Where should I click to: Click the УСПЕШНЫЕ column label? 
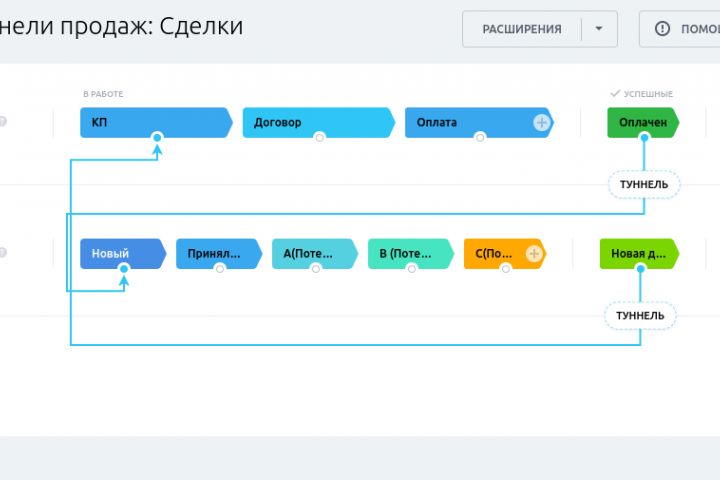click(648, 94)
